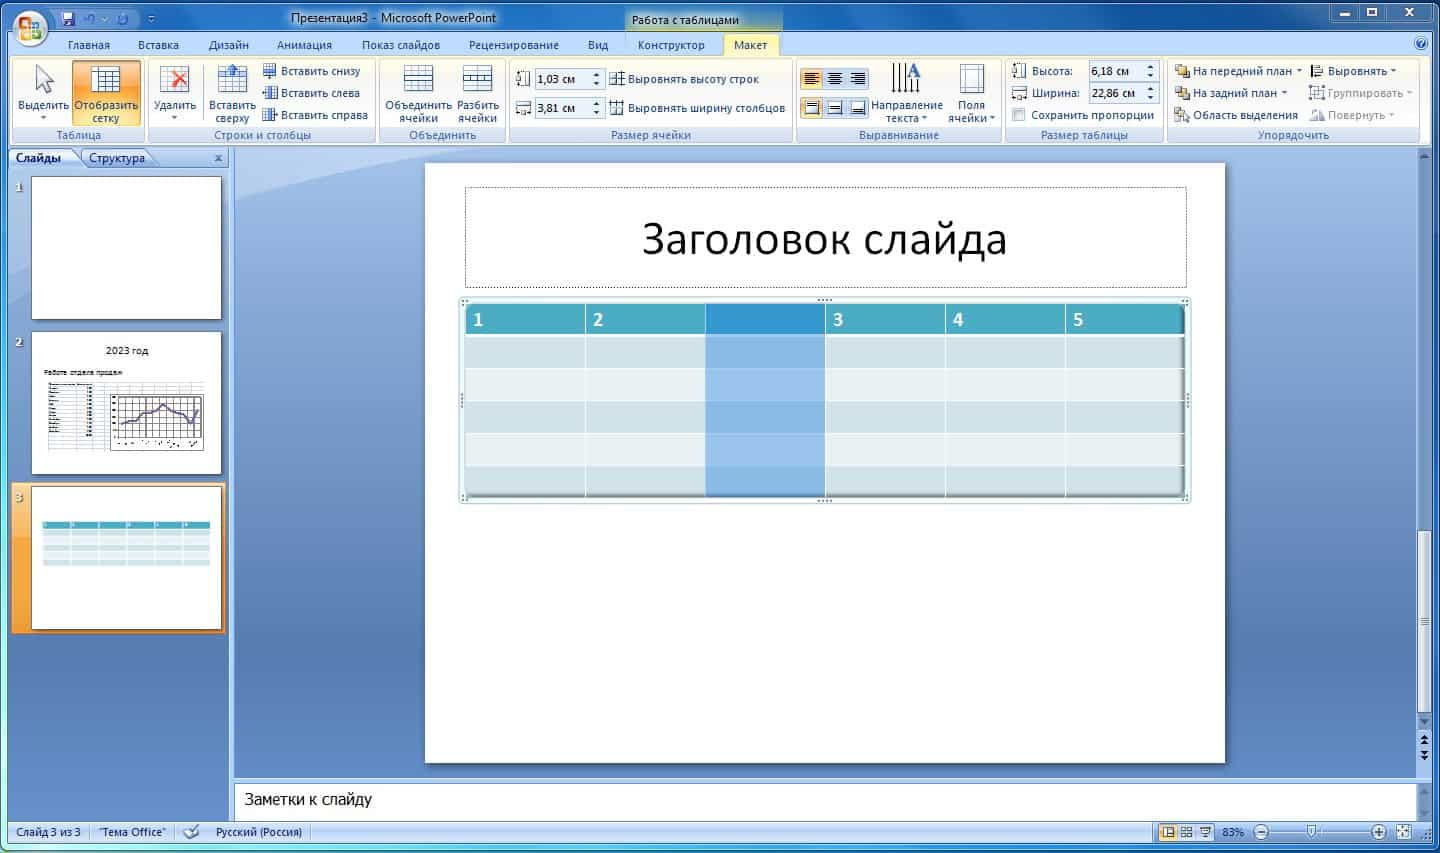Align cell text right
Image resolution: width=1440 pixels, height=853 pixels.
pyautogui.click(x=857, y=79)
